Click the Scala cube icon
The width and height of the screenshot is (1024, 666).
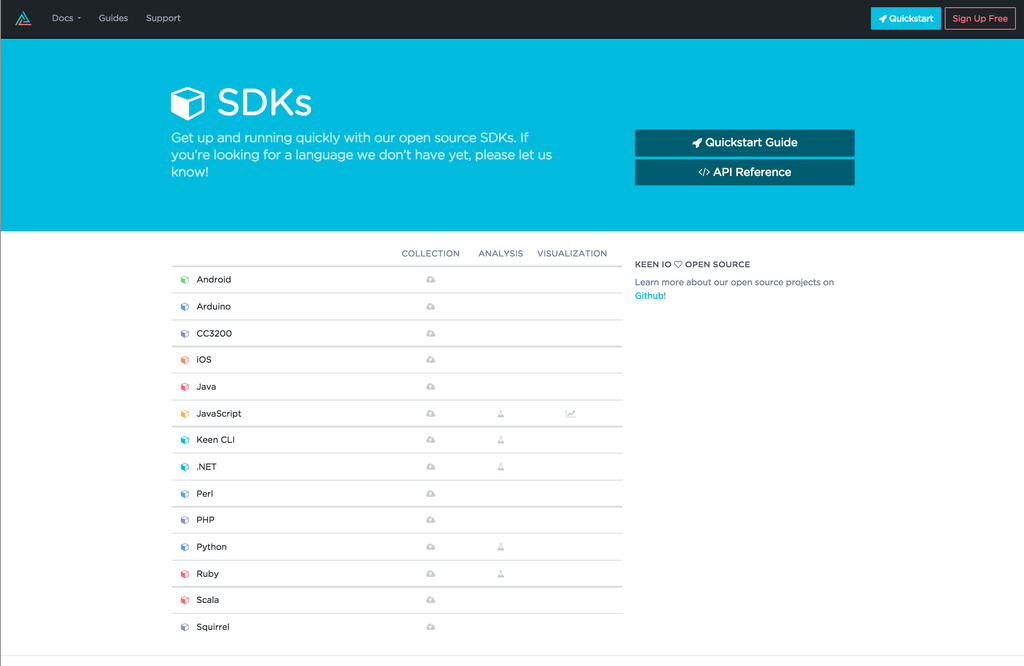click(185, 600)
